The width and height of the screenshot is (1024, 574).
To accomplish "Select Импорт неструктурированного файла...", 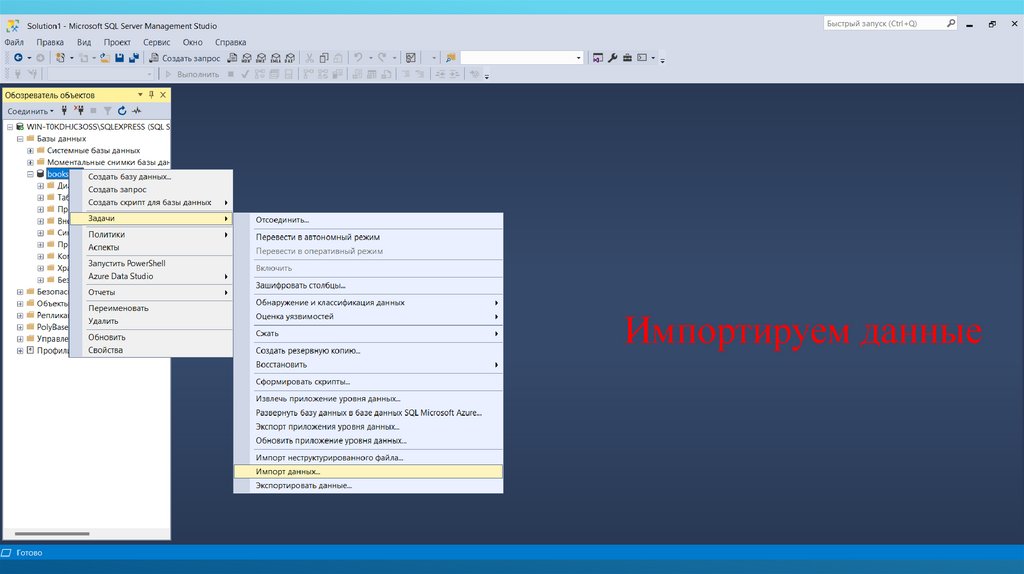I will 368,458.
